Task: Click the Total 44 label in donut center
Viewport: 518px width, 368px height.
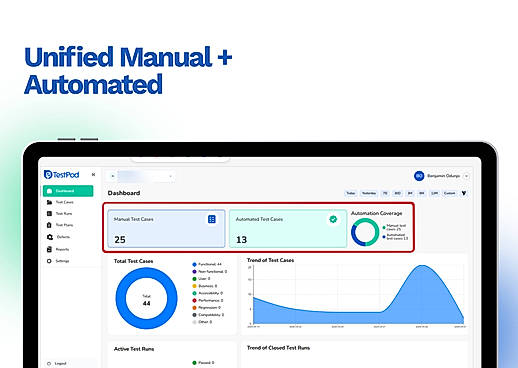Action: tap(146, 300)
